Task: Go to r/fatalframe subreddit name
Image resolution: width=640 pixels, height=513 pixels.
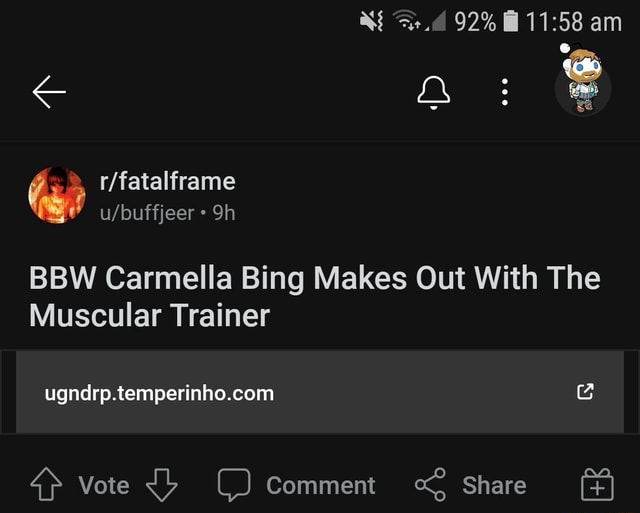Action: tap(167, 181)
